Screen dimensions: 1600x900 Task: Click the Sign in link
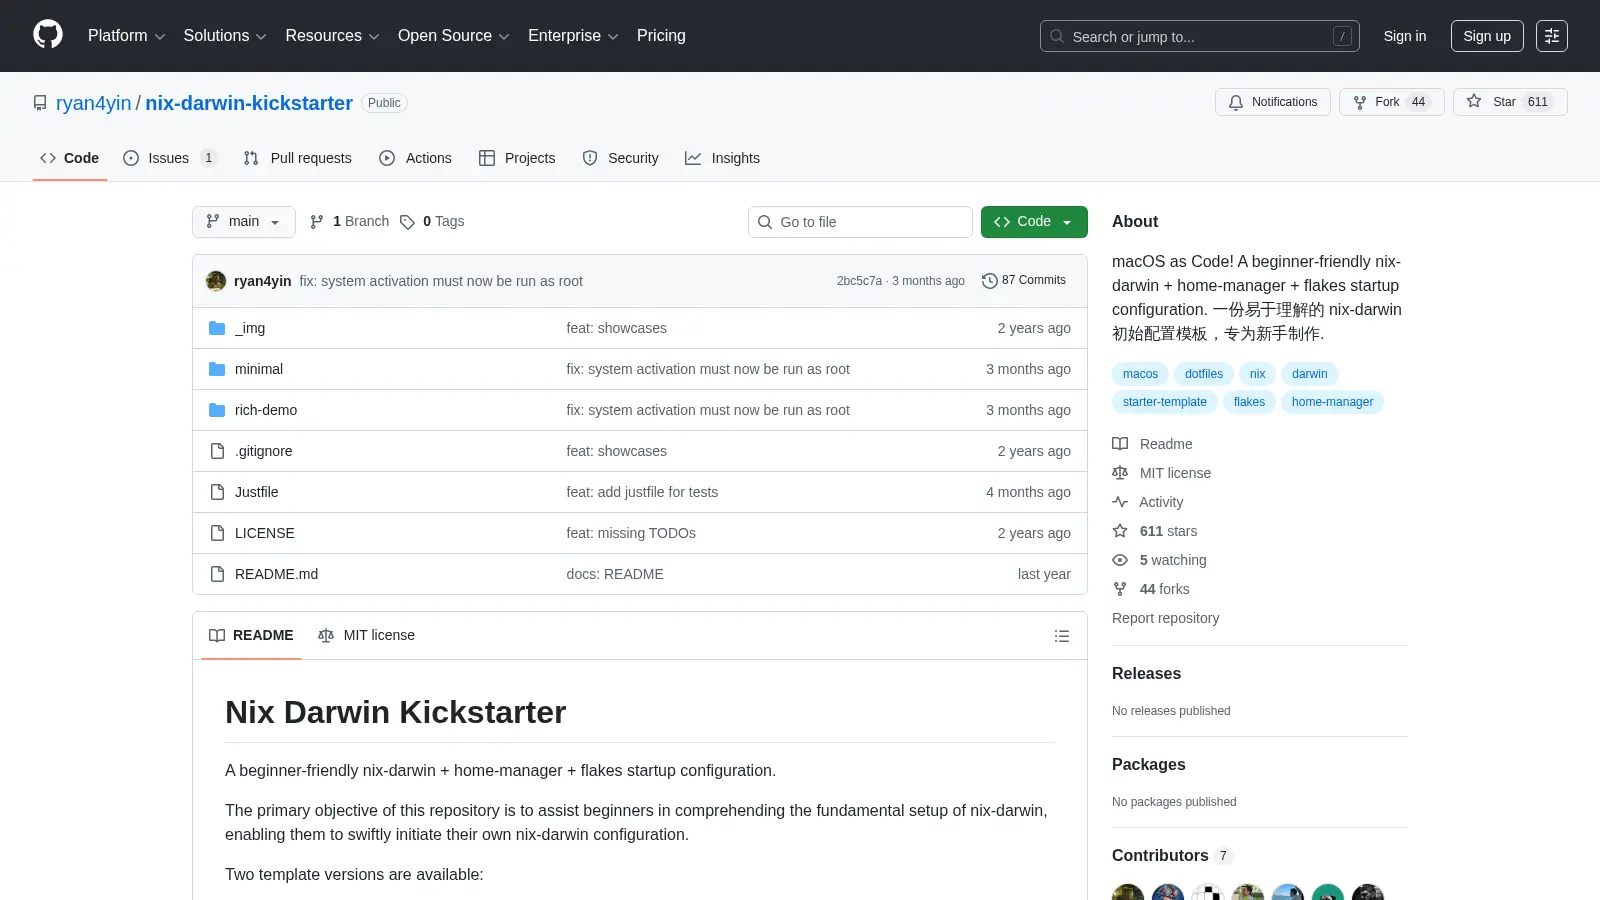pos(1405,36)
